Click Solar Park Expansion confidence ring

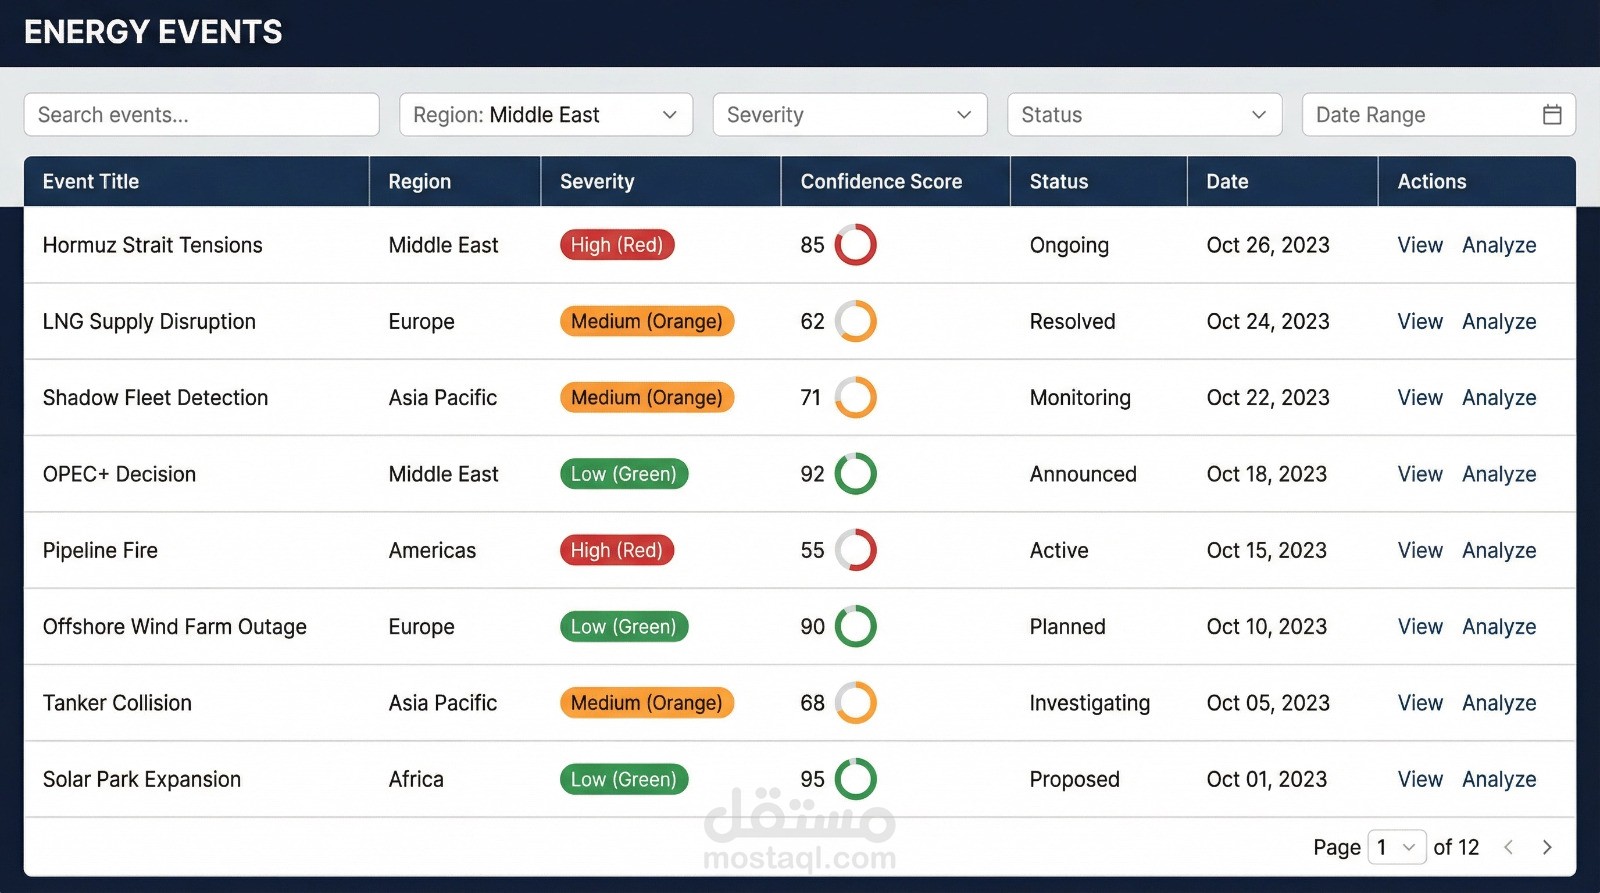[x=855, y=779]
